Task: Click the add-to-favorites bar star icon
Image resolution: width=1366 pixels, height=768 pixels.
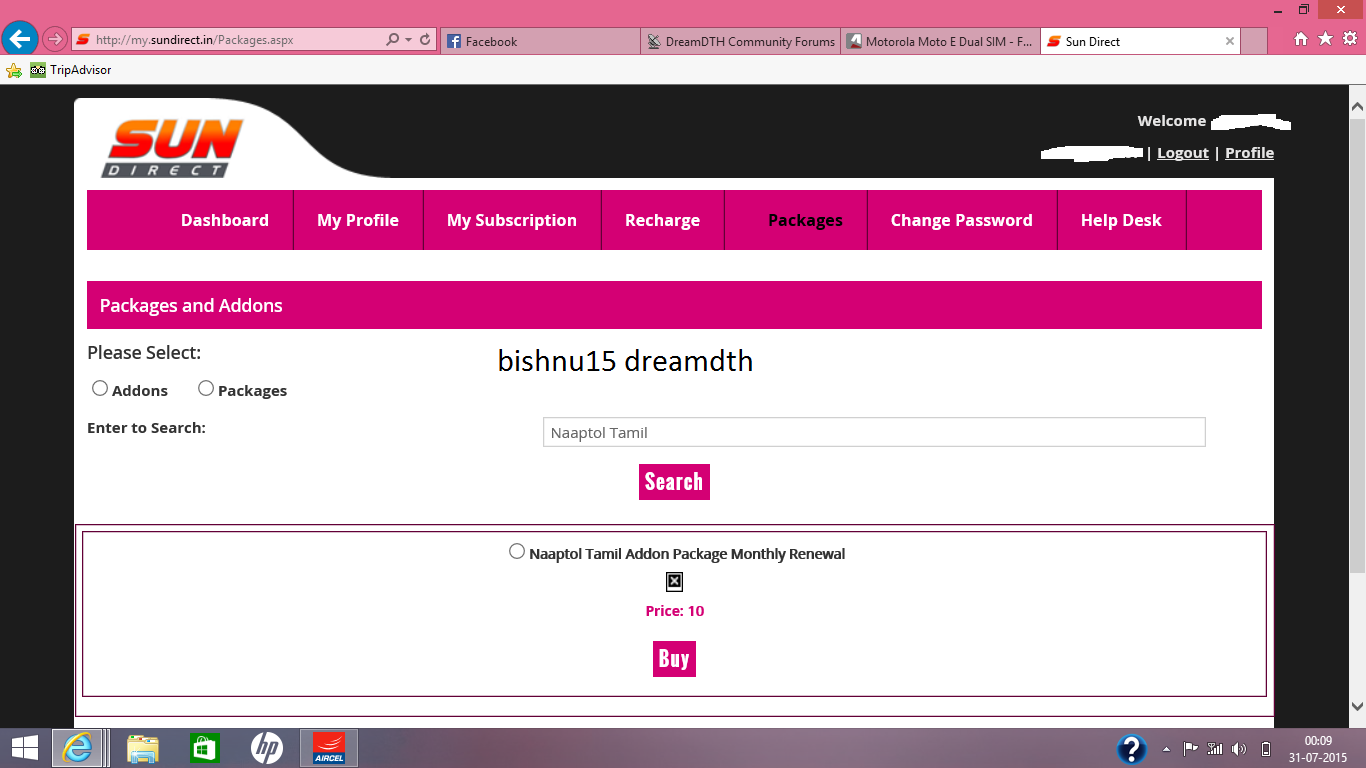Action: coord(13,70)
